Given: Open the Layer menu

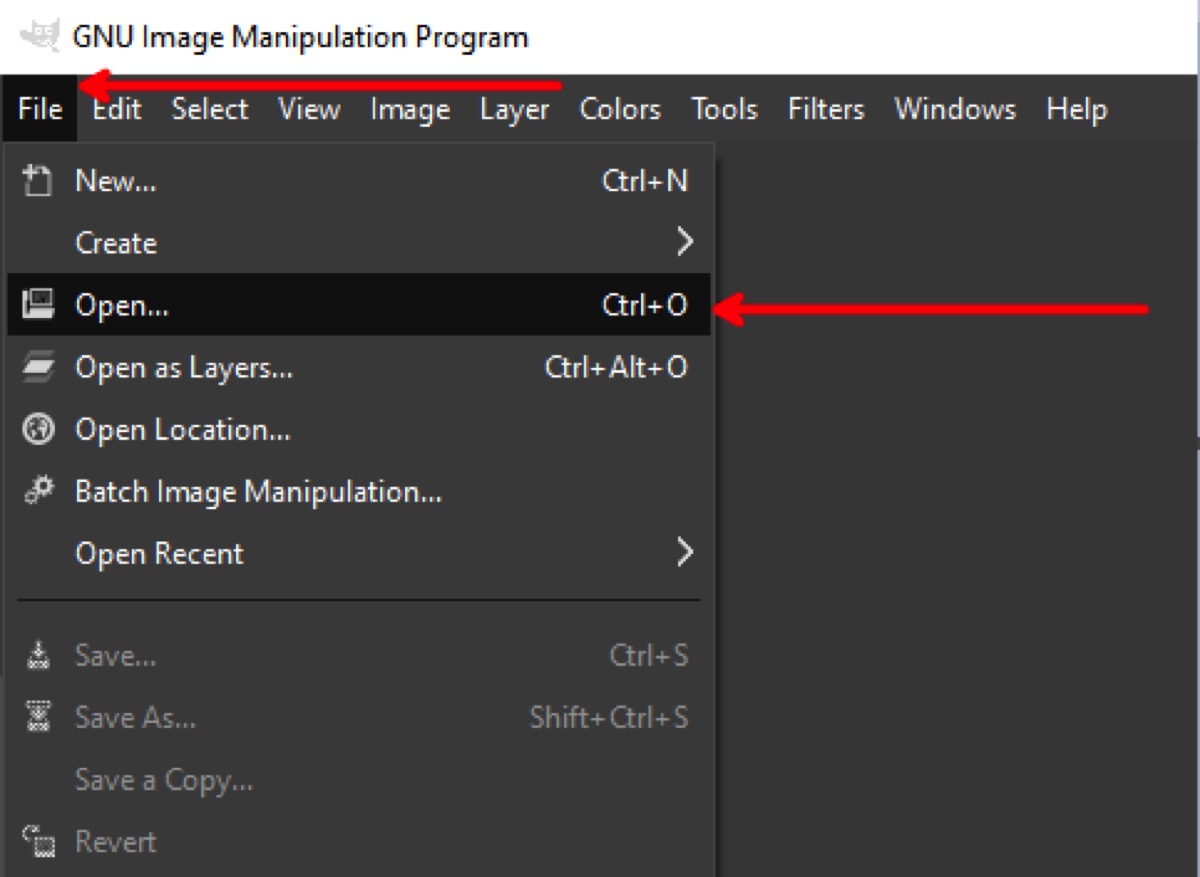Looking at the screenshot, I should tap(514, 108).
